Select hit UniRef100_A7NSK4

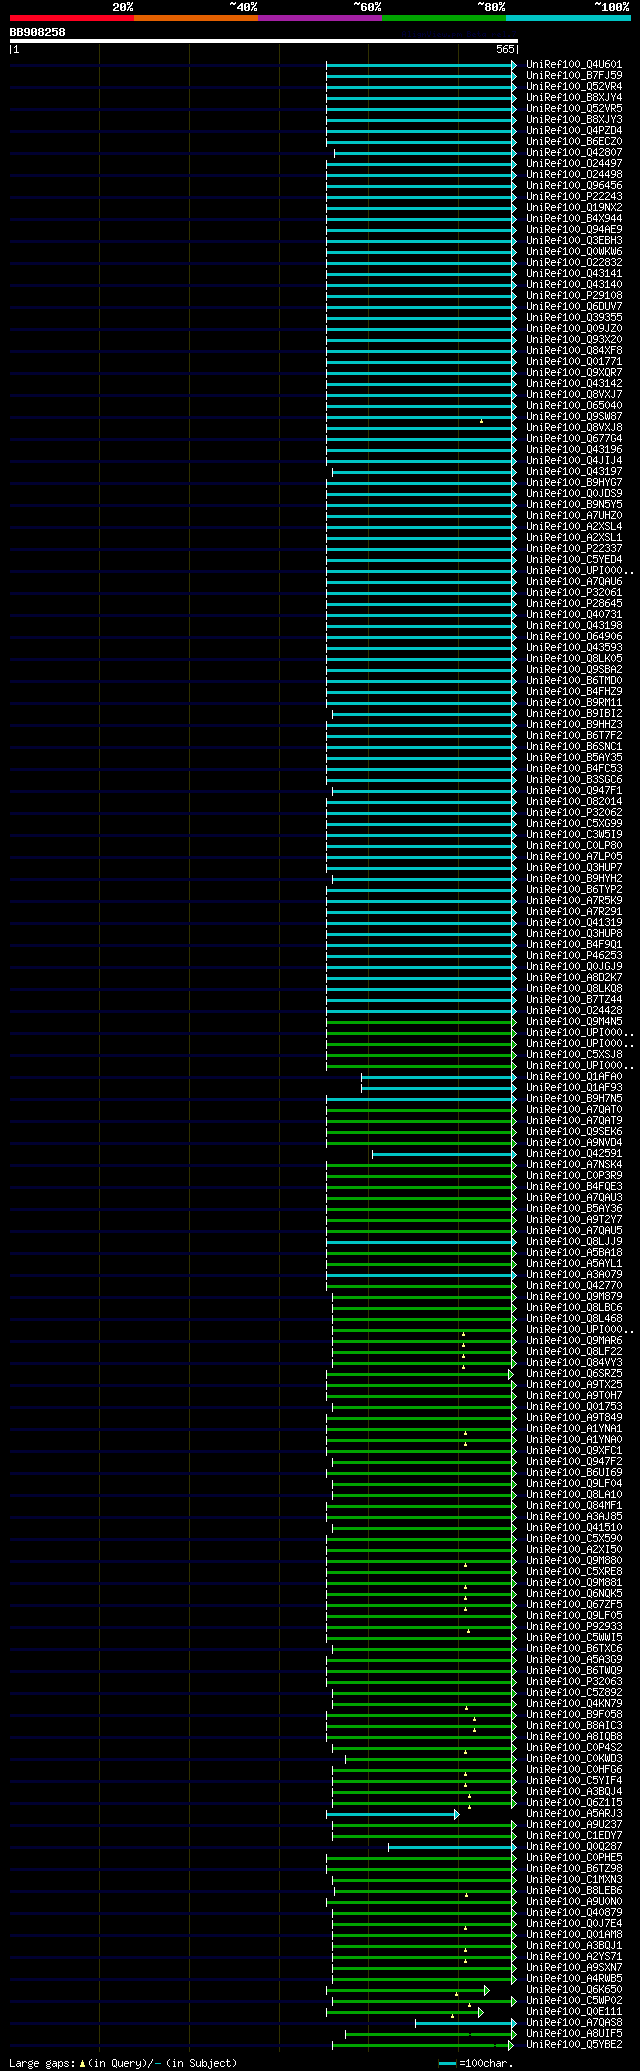574,1164
